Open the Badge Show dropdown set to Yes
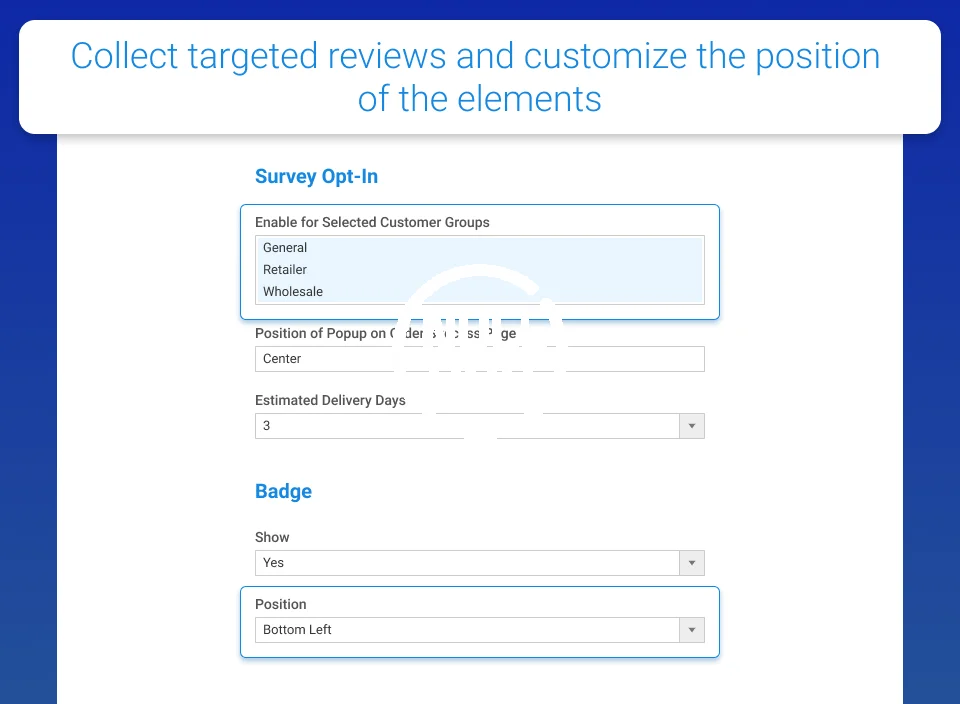 (465, 563)
